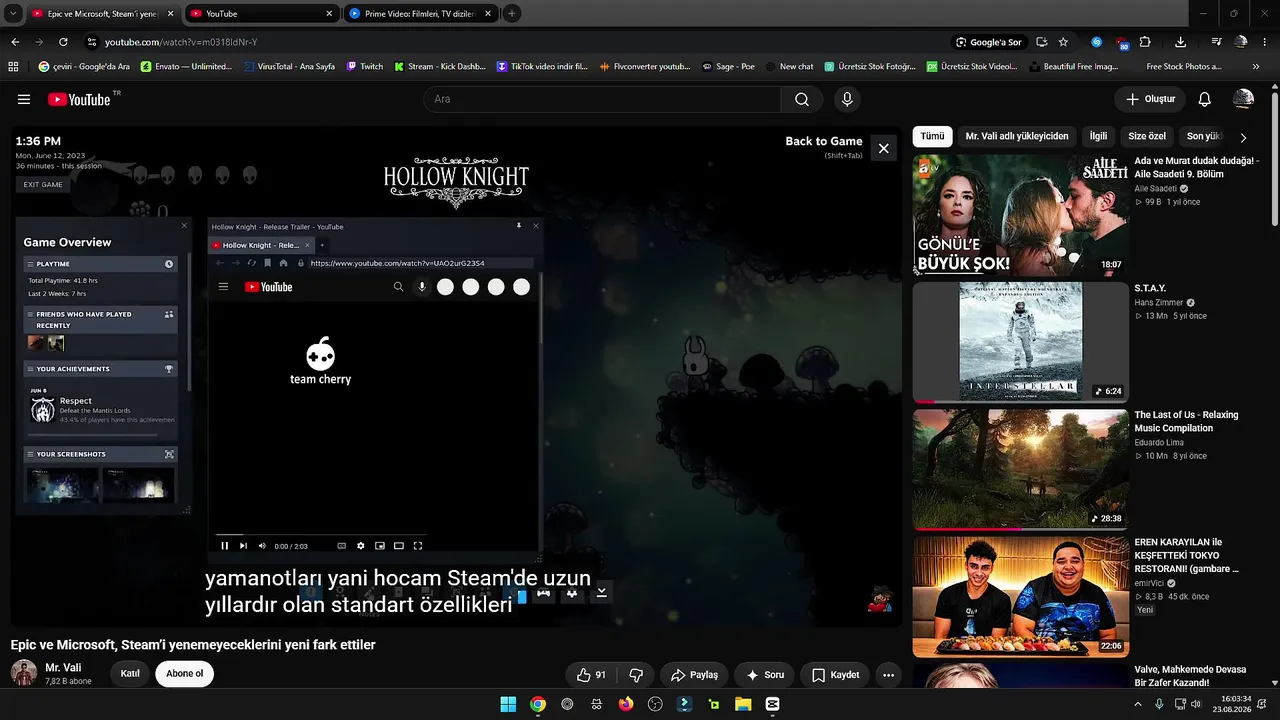Open the YouTube guide hamburger menu
1280x720 pixels.
click(x=24, y=99)
